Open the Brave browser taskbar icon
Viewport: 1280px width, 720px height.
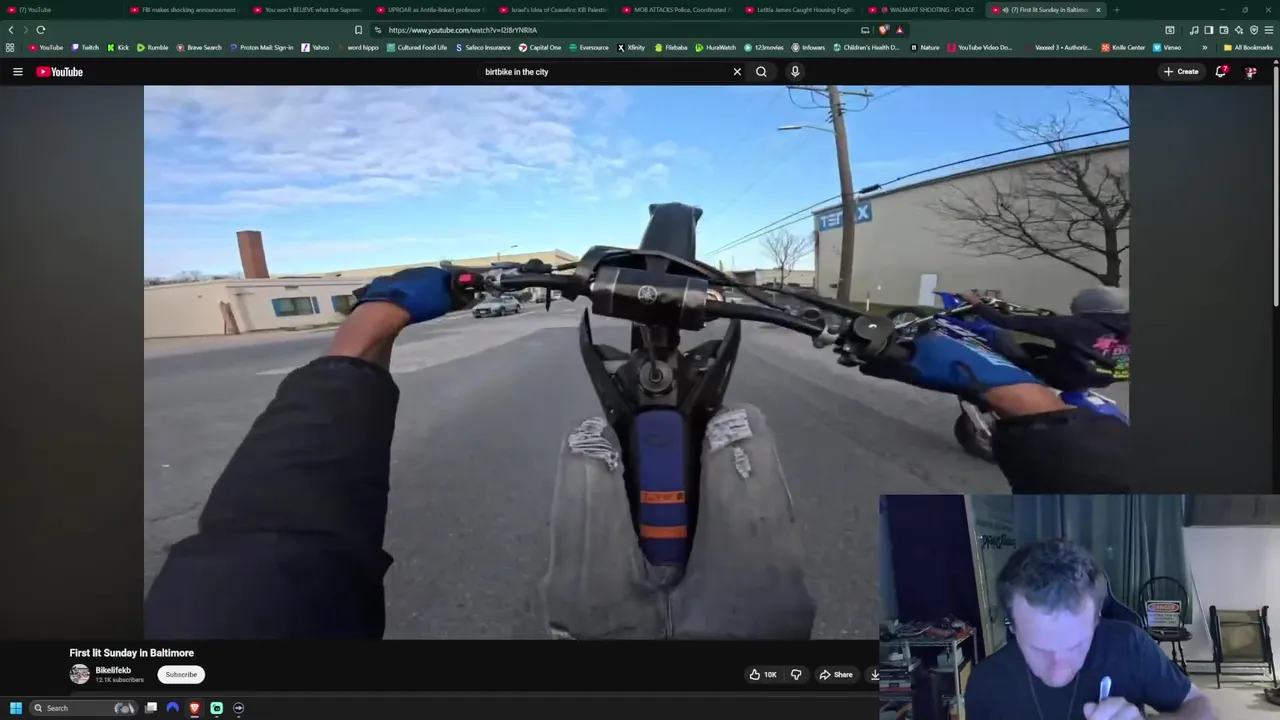(x=194, y=708)
